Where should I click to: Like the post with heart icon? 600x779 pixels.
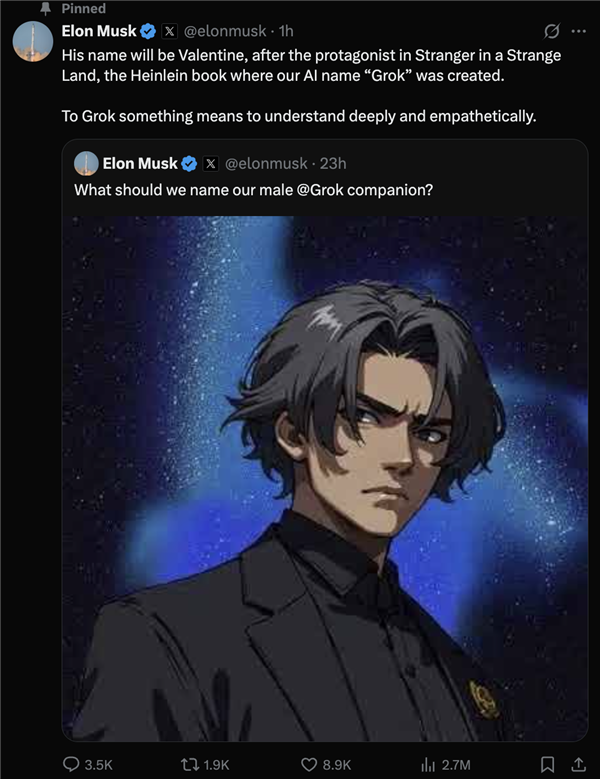point(309,764)
